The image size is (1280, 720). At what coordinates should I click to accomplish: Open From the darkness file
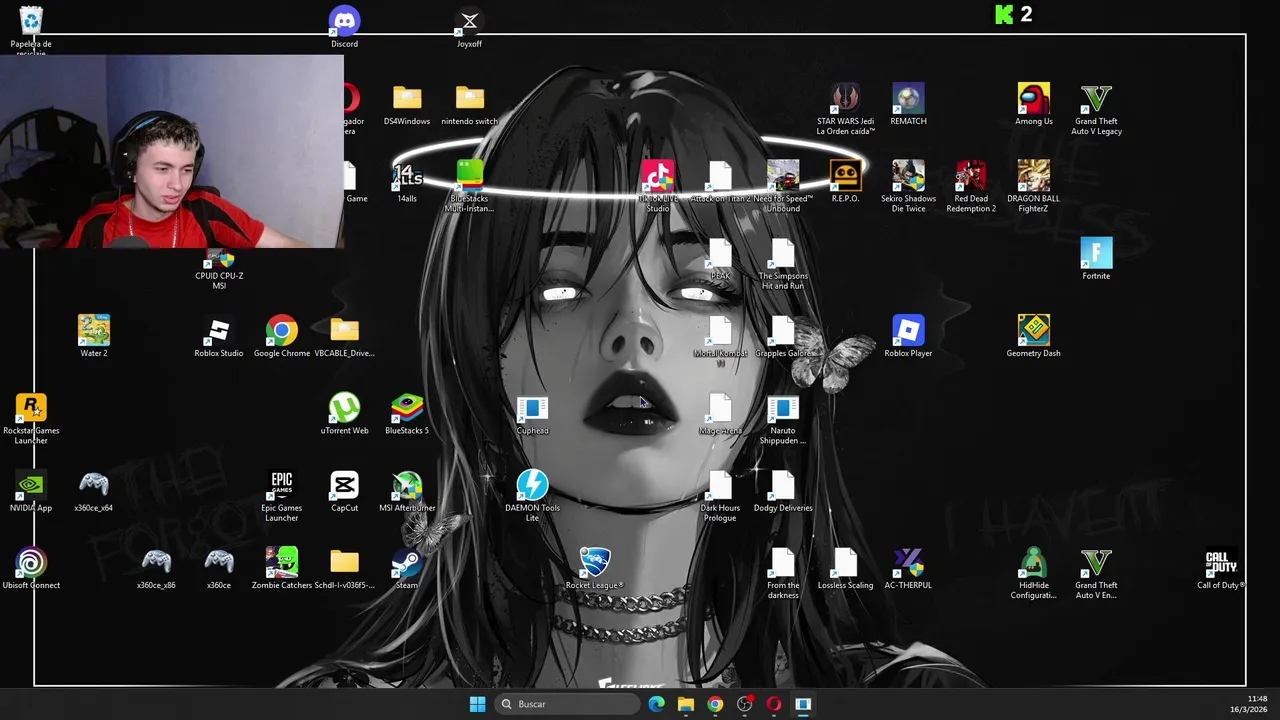pos(783,572)
